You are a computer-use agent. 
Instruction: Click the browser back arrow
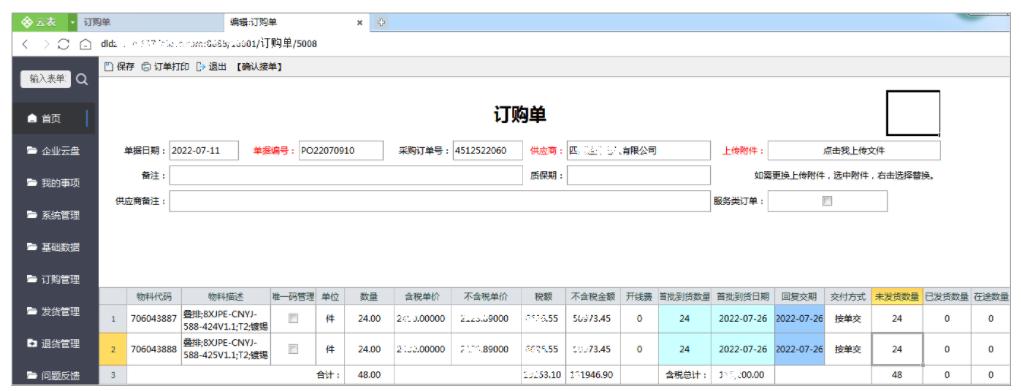pos(25,44)
